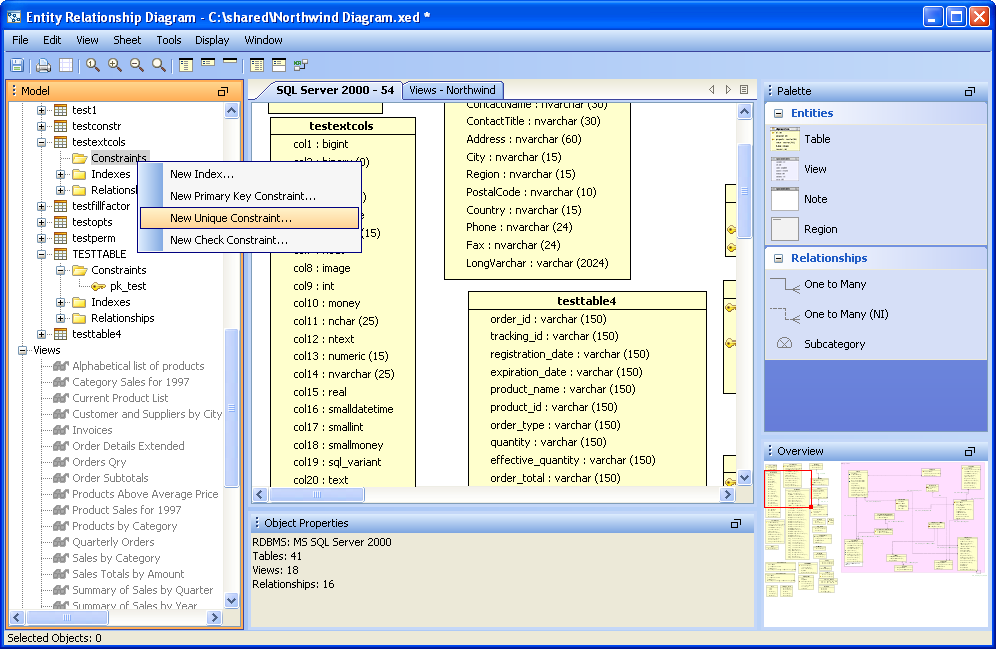Undock the Model panel using float button
The height and width of the screenshot is (649, 996).
pos(223,91)
